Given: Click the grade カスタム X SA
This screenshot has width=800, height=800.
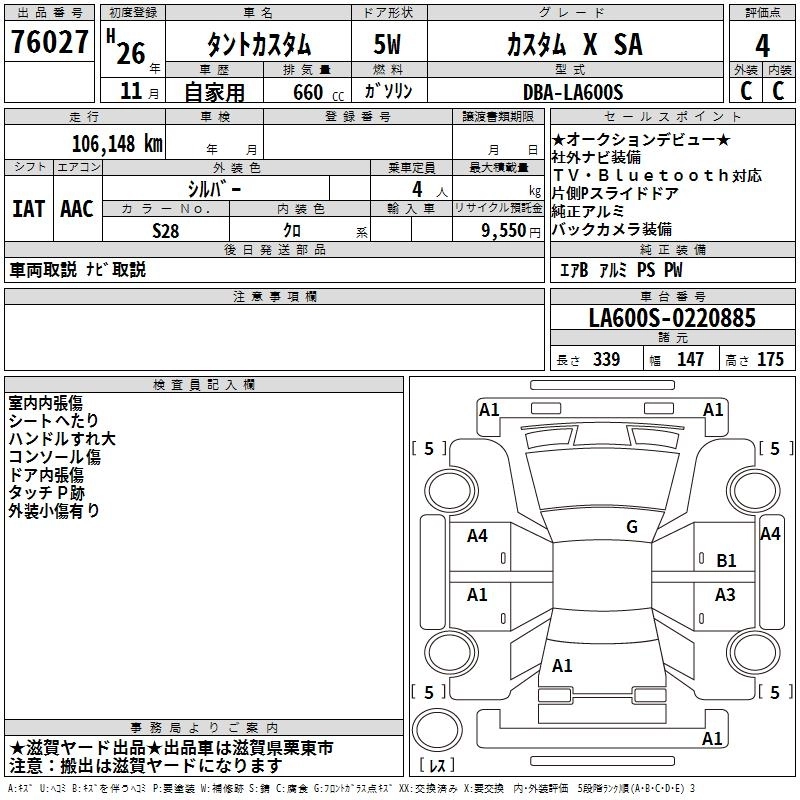Looking at the screenshot, I should click(x=575, y=44).
